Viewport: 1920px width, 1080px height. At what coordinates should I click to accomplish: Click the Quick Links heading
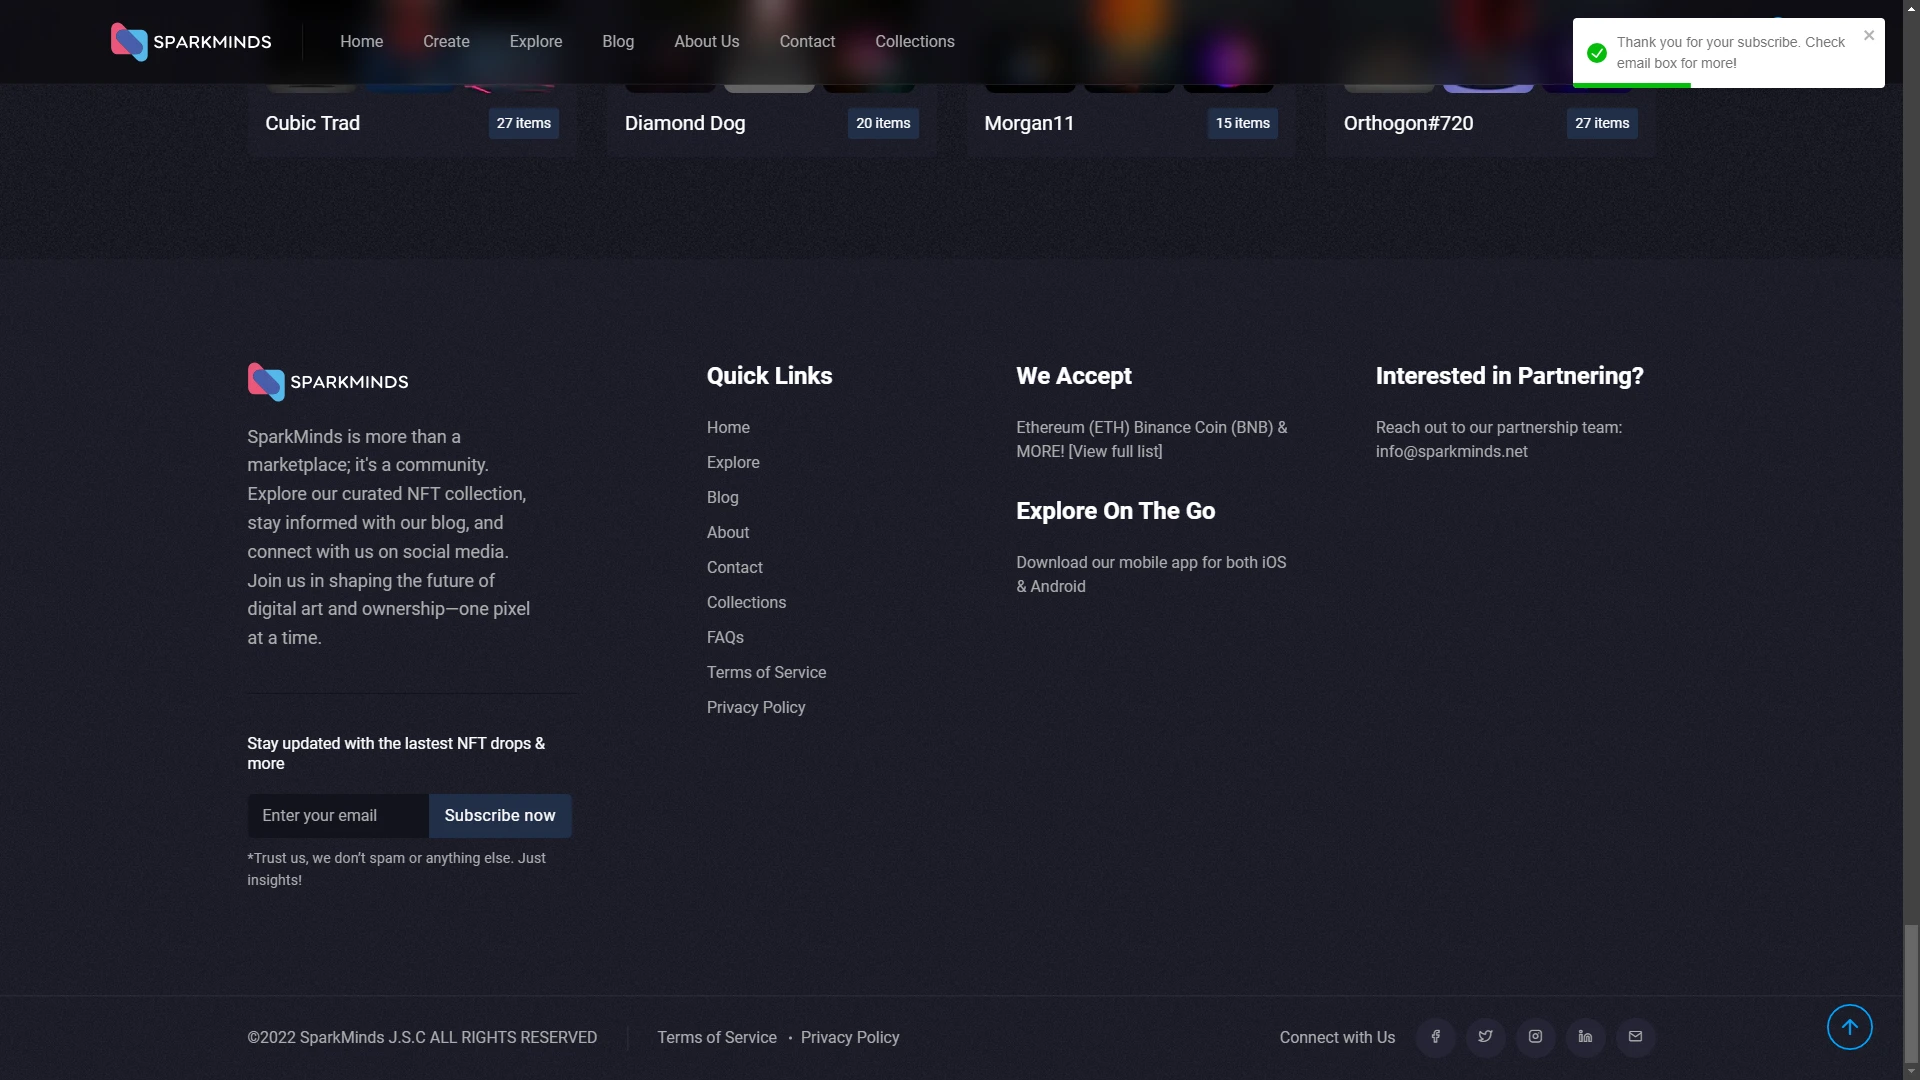tap(769, 376)
